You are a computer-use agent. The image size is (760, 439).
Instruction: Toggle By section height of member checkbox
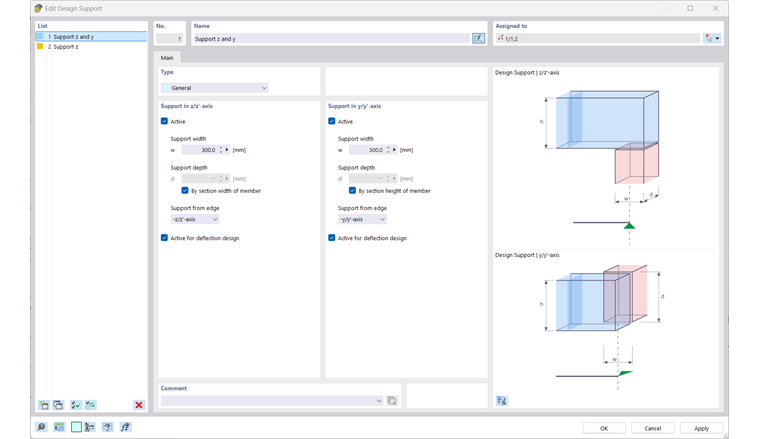352,190
